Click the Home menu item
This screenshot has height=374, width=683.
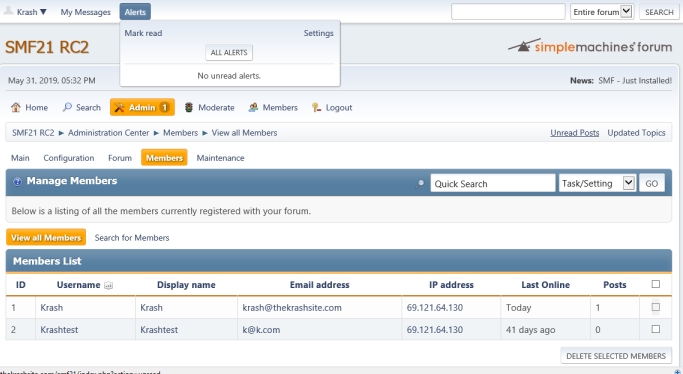[29, 107]
